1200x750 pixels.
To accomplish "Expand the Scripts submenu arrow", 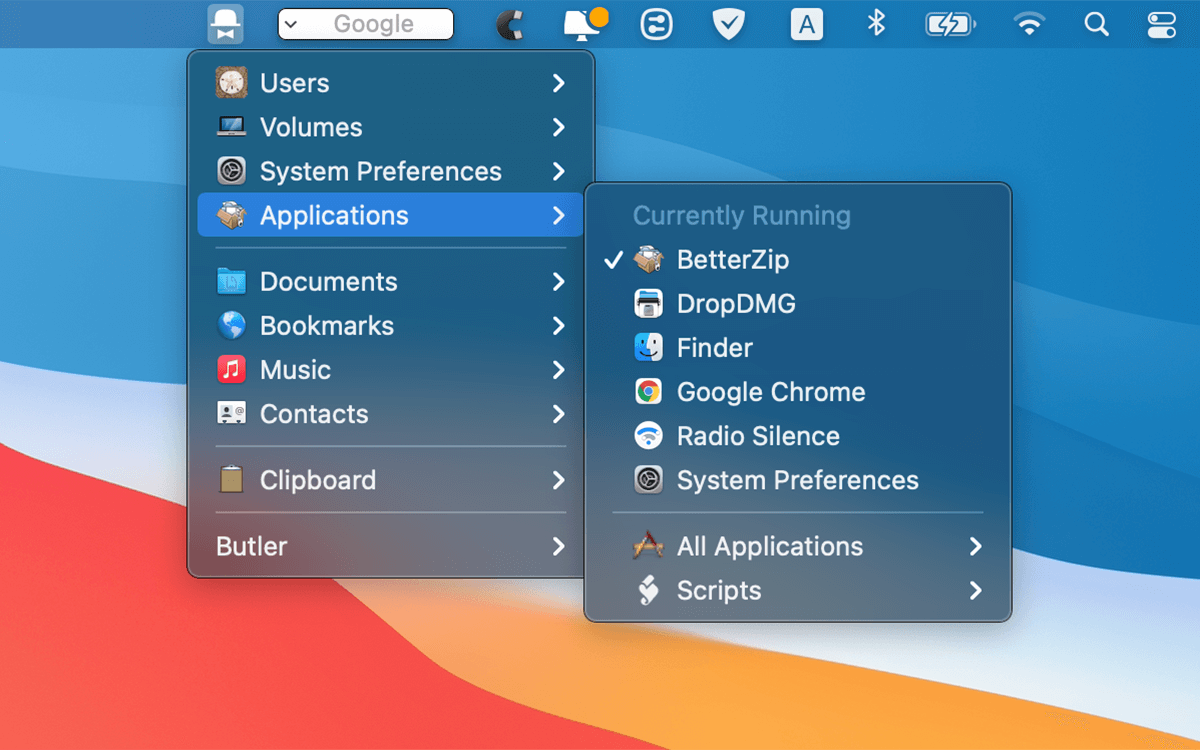I will pos(975,590).
